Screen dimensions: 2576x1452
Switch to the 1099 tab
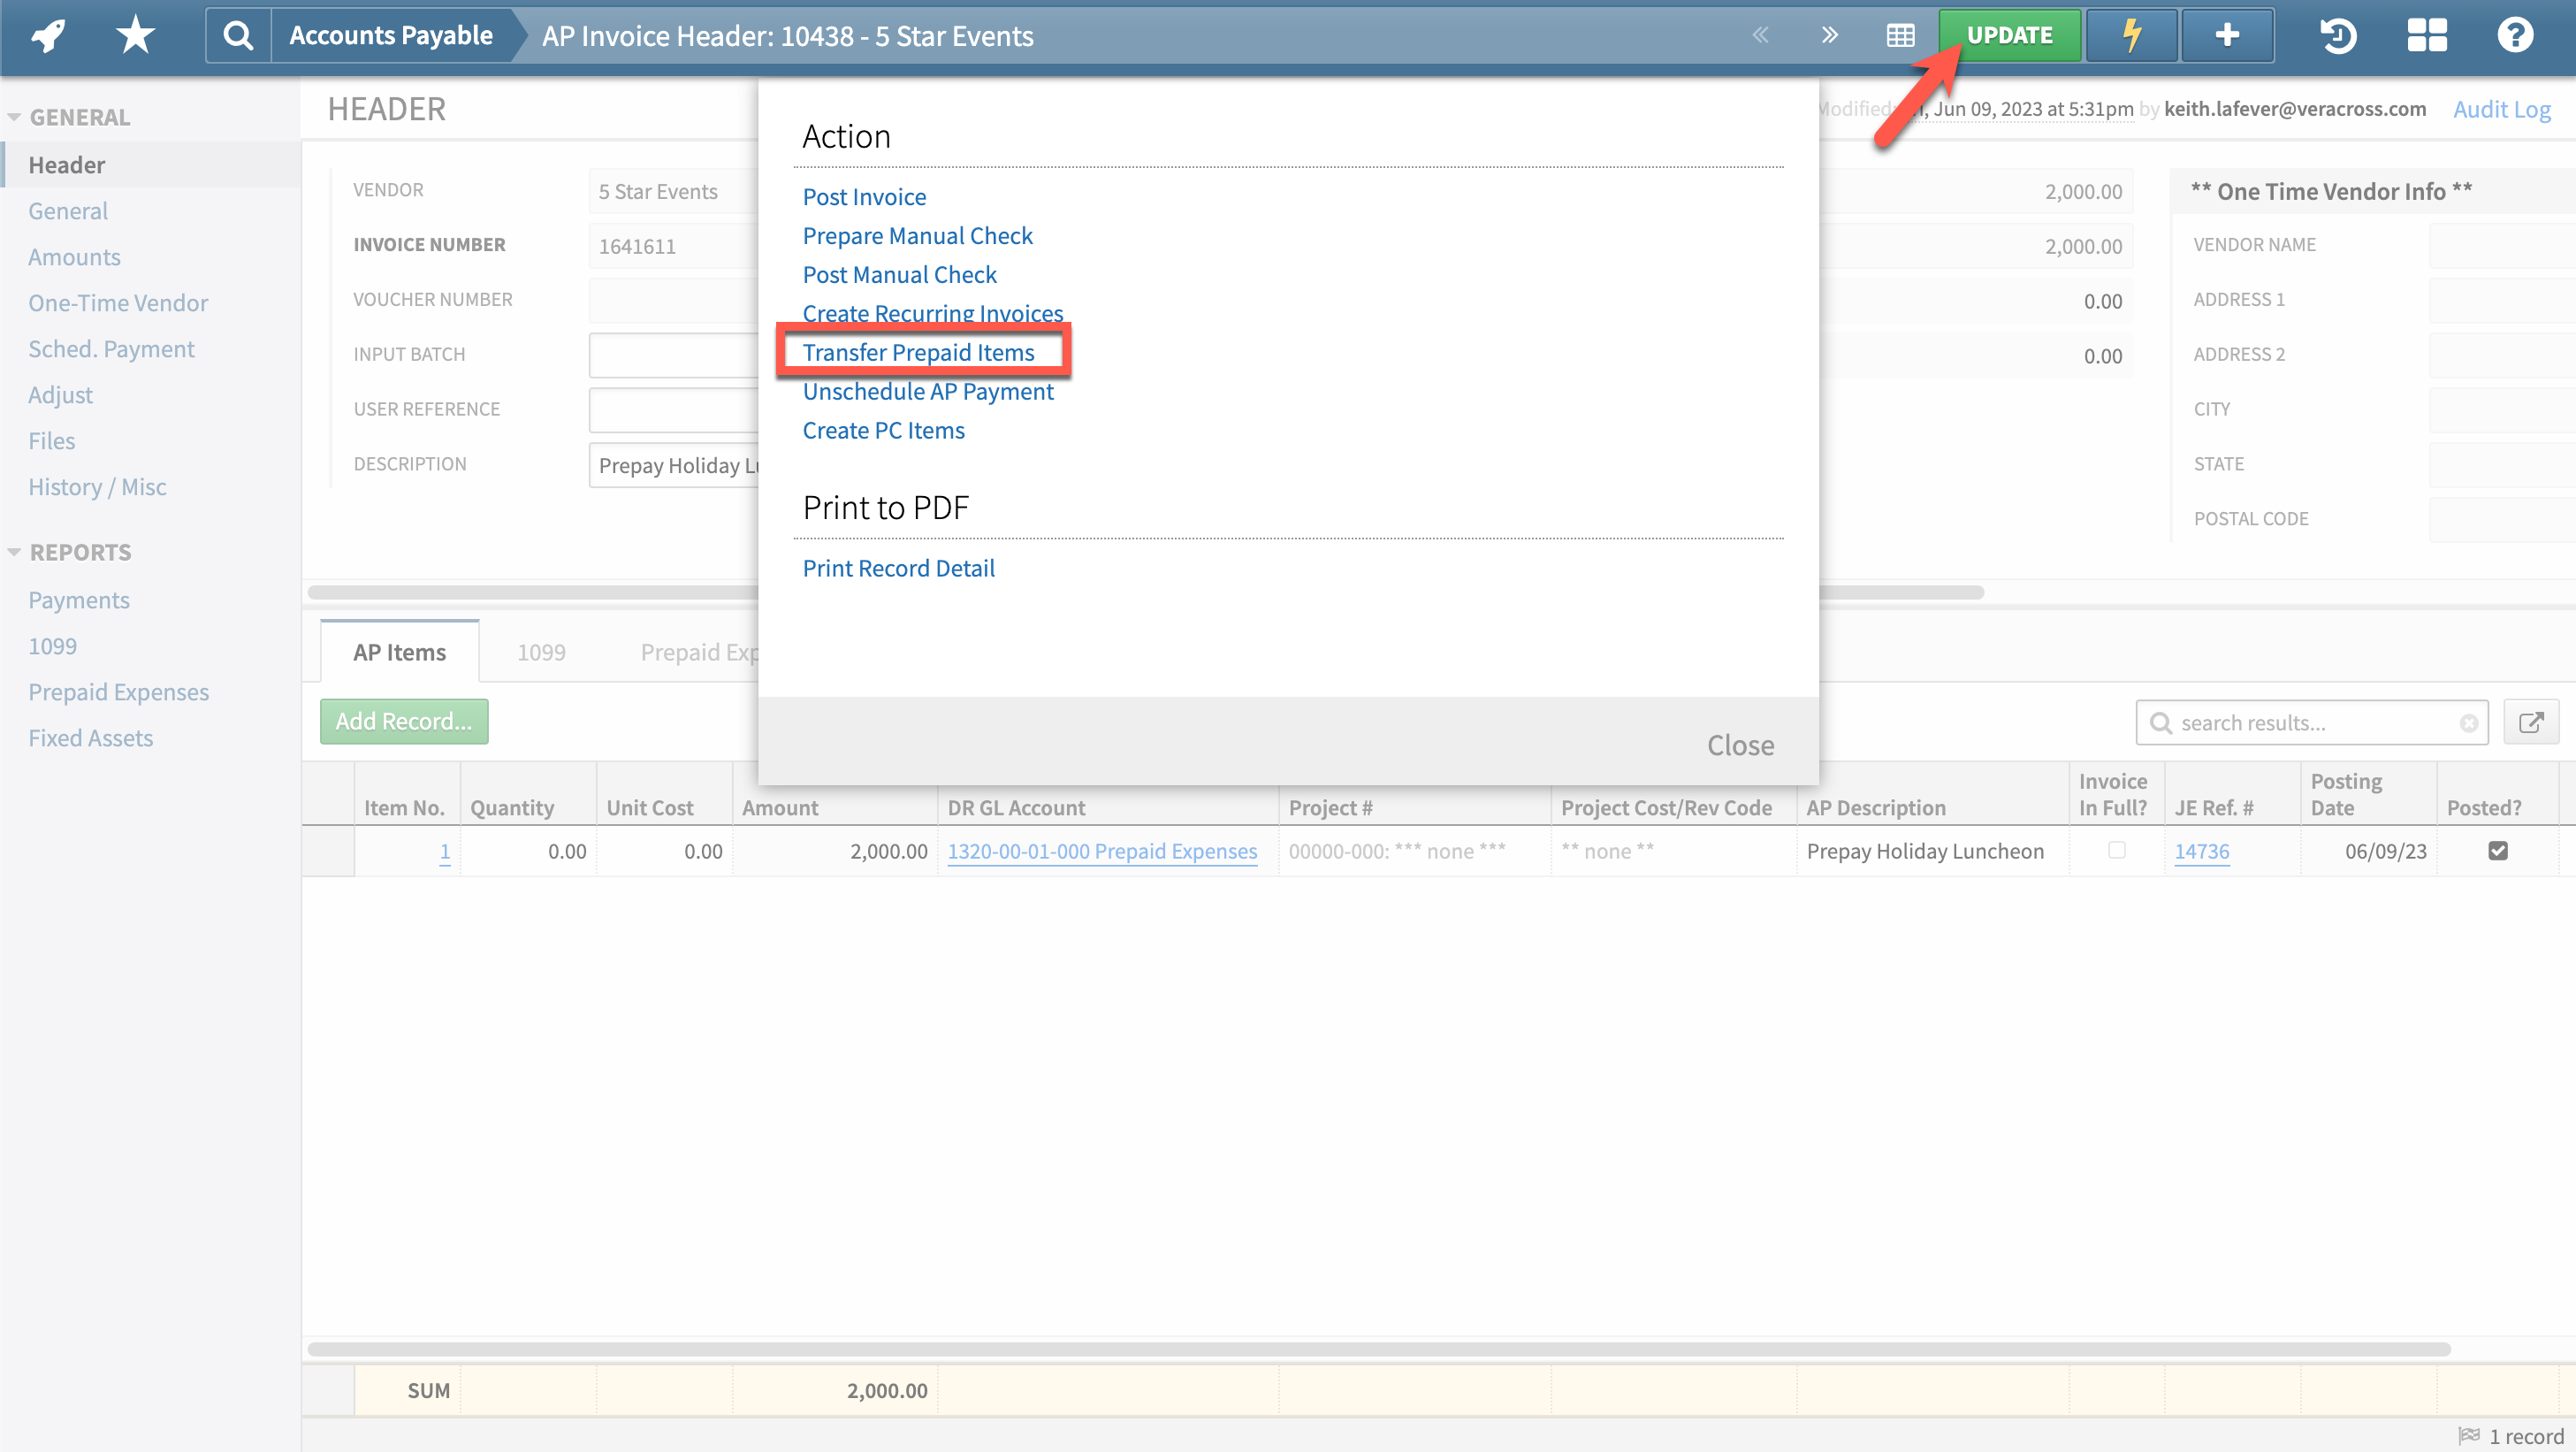tap(541, 651)
